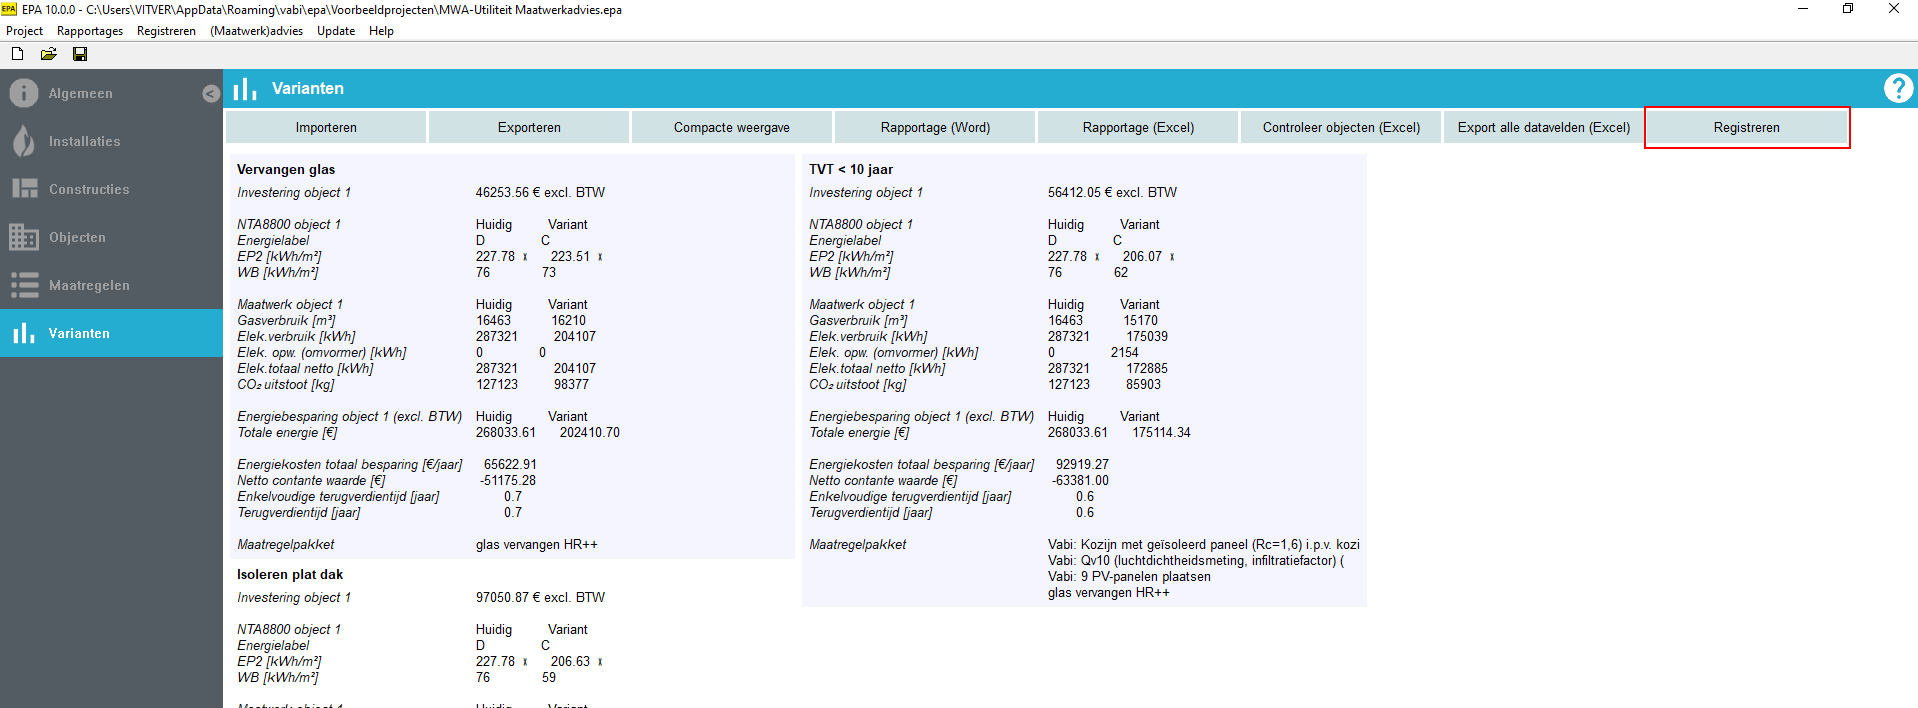Image resolution: width=1918 pixels, height=708 pixels.
Task: Click investment value 56412.05 € excl. BTW
Action: coord(1112,192)
